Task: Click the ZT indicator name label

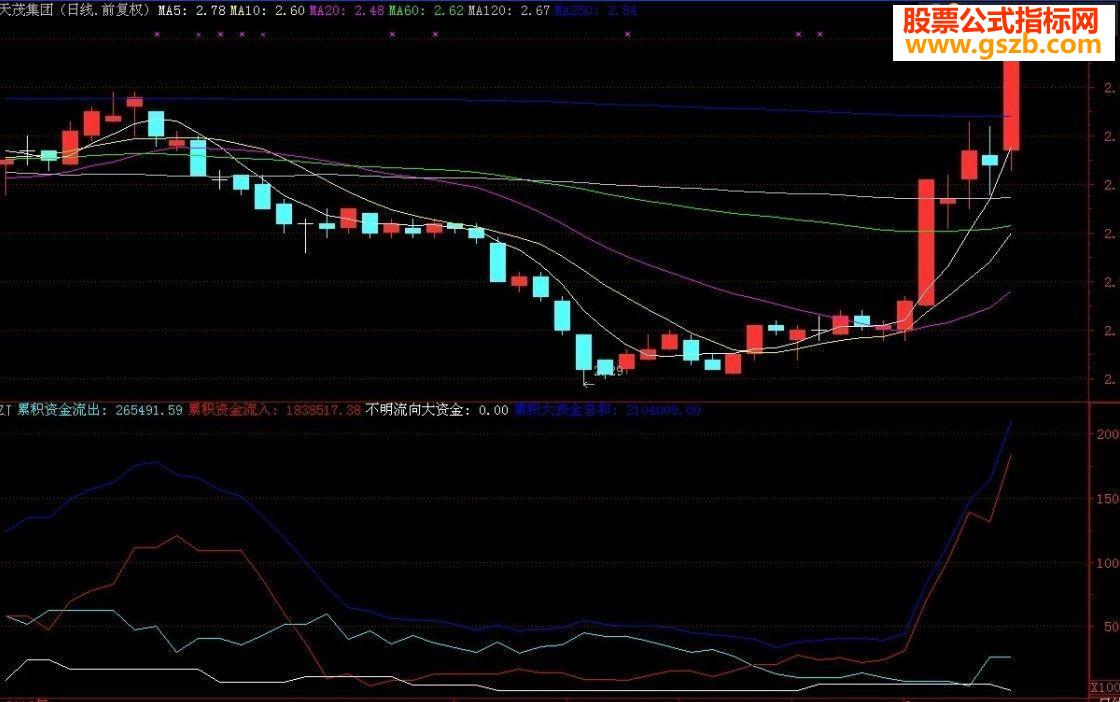Action: pos(6,411)
